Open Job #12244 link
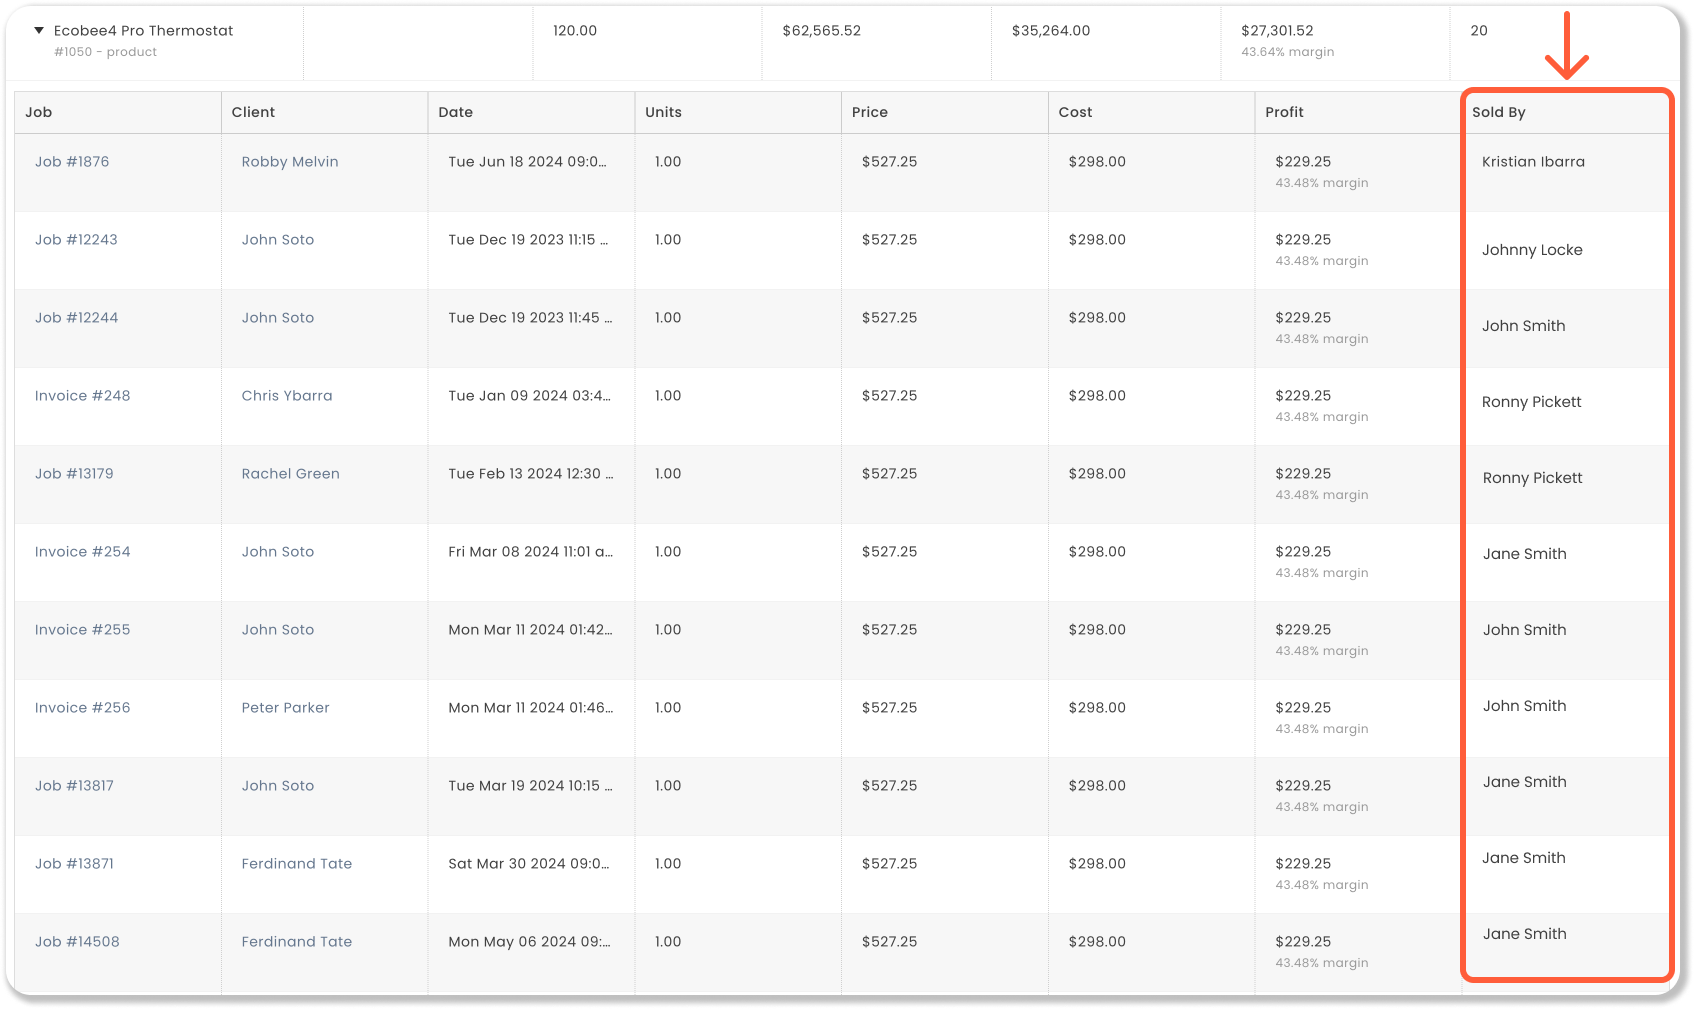Image resolution: width=1694 pixels, height=1009 pixels. coord(76,318)
